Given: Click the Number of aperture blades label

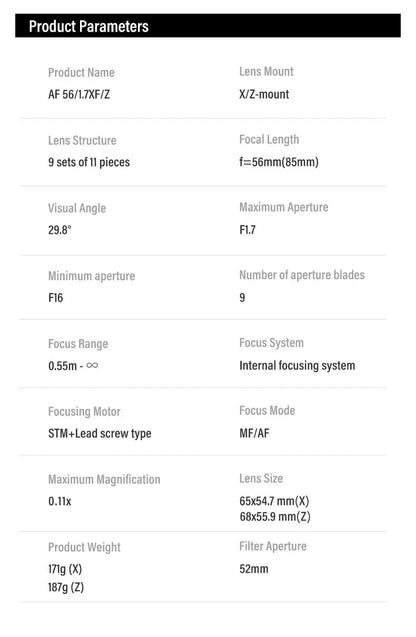Looking at the screenshot, I should pos(302,275).
